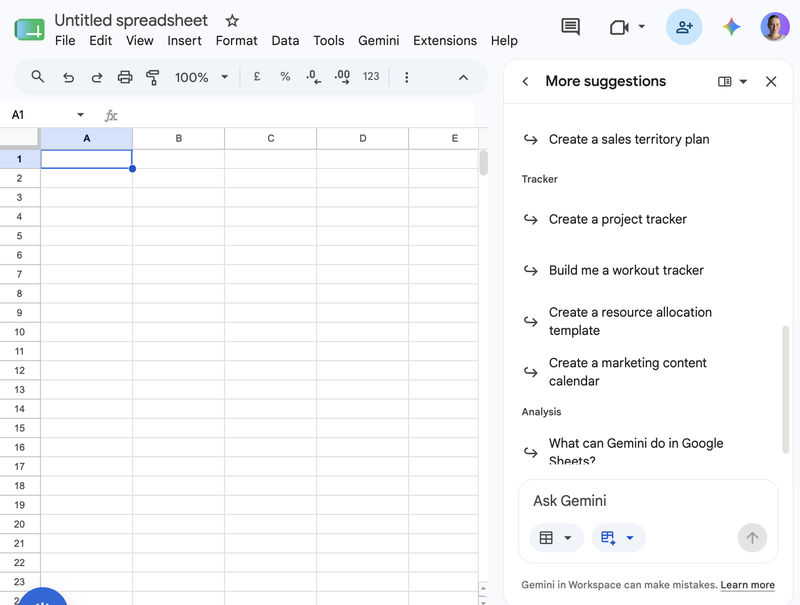Select column D header
This screenshot has height=605, width=800.
tap(362, 138)
